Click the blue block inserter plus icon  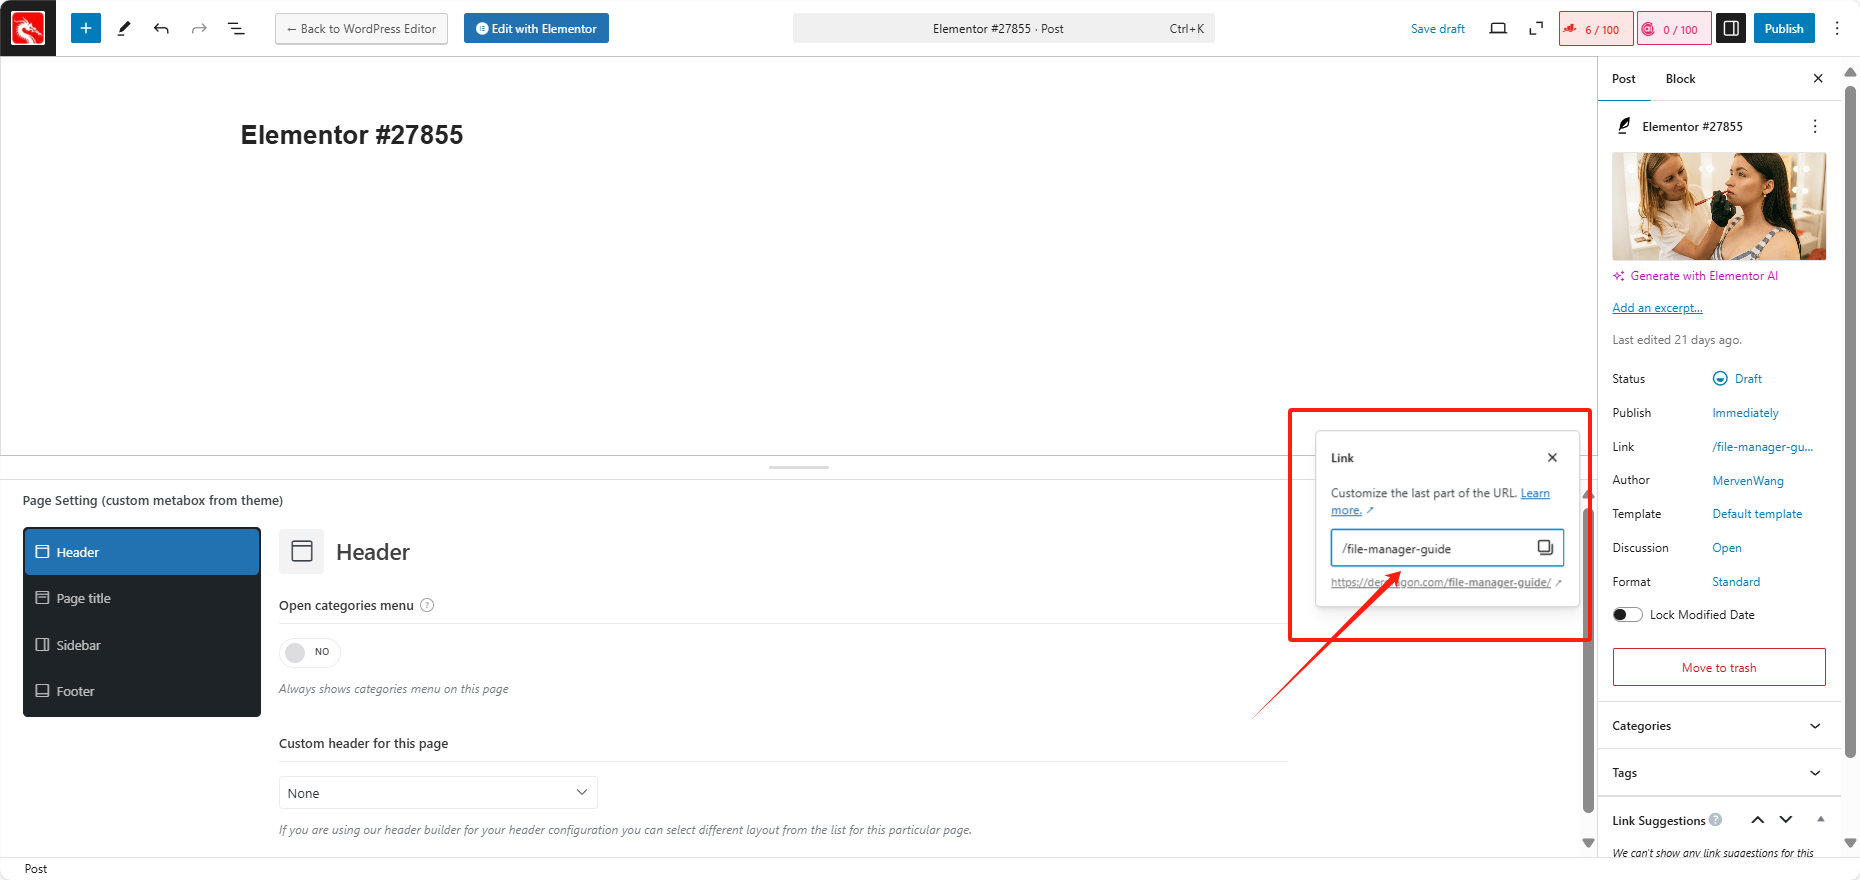coord(86,28)
